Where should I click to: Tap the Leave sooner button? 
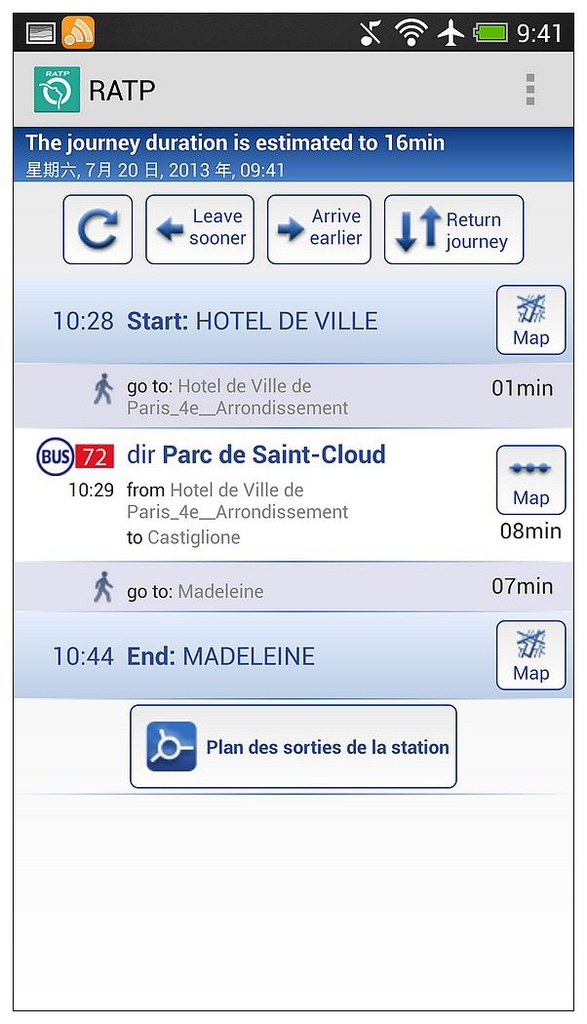coord(200,229)
